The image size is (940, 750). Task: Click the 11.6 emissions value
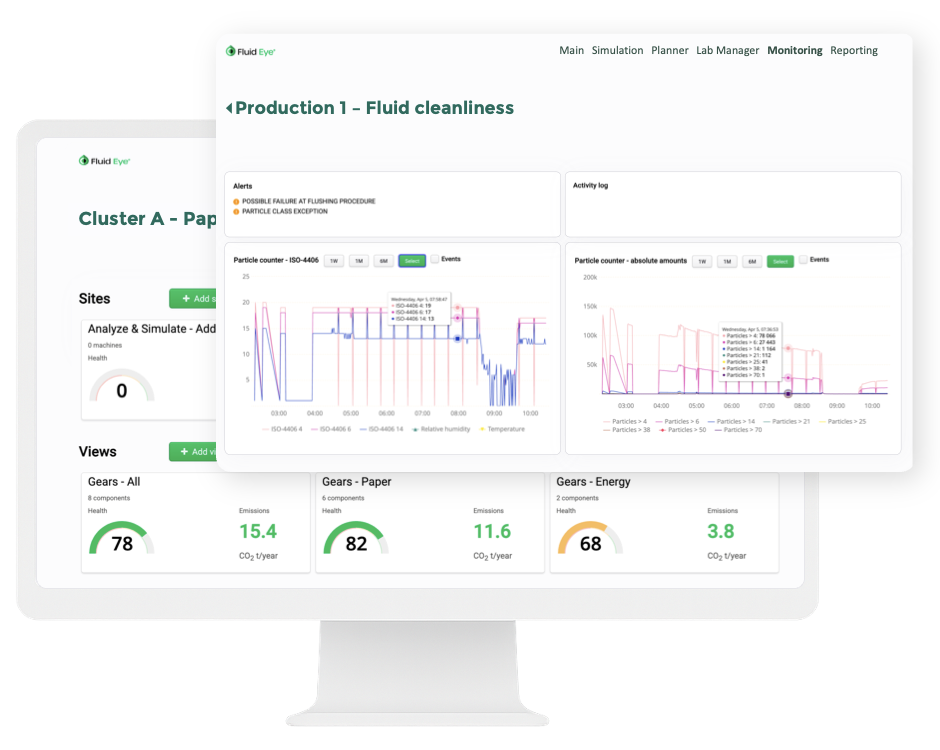coord(492,531)
